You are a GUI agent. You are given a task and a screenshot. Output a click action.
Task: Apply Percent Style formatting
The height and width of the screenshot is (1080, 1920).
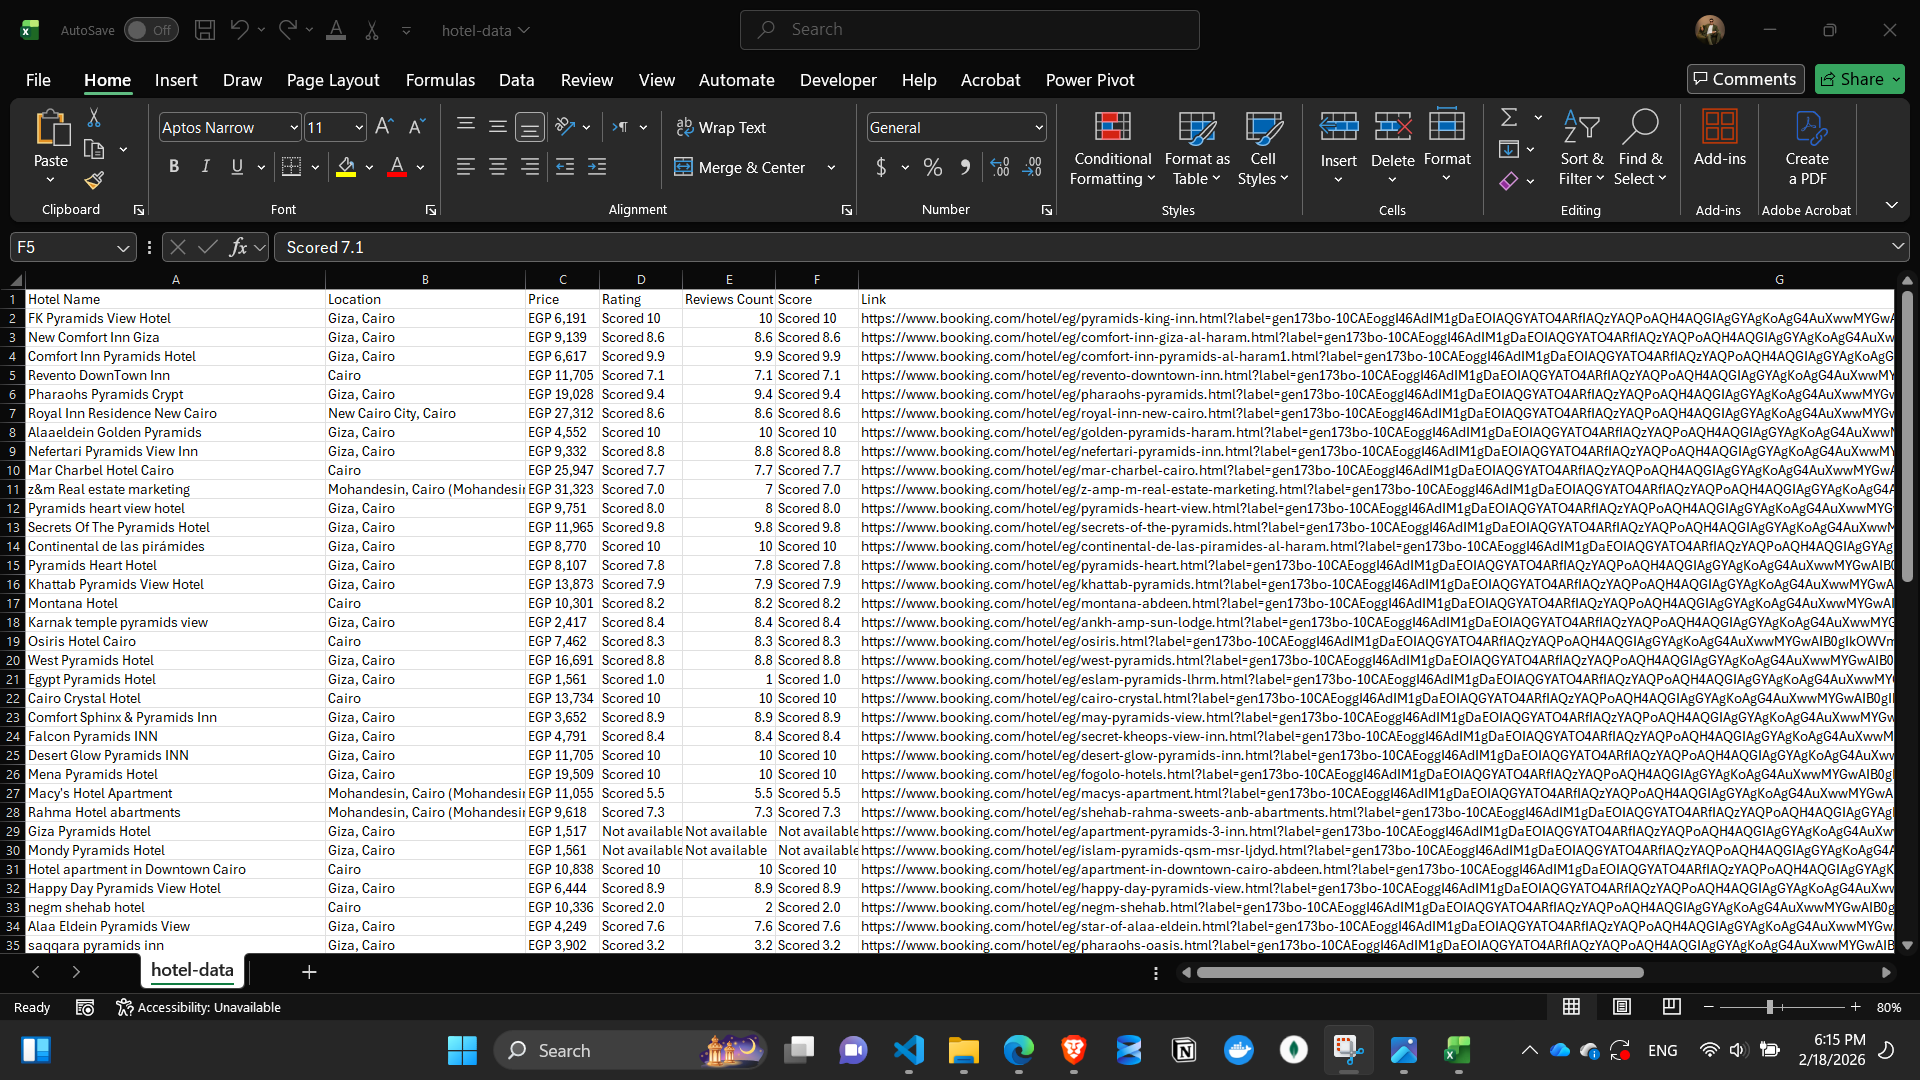(932, 167)
